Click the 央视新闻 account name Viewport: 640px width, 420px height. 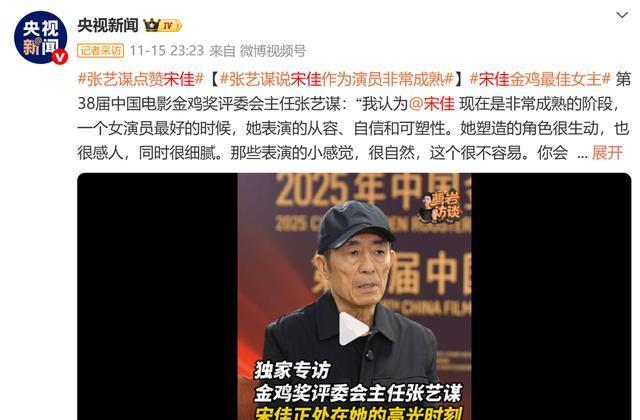point(108,26)
